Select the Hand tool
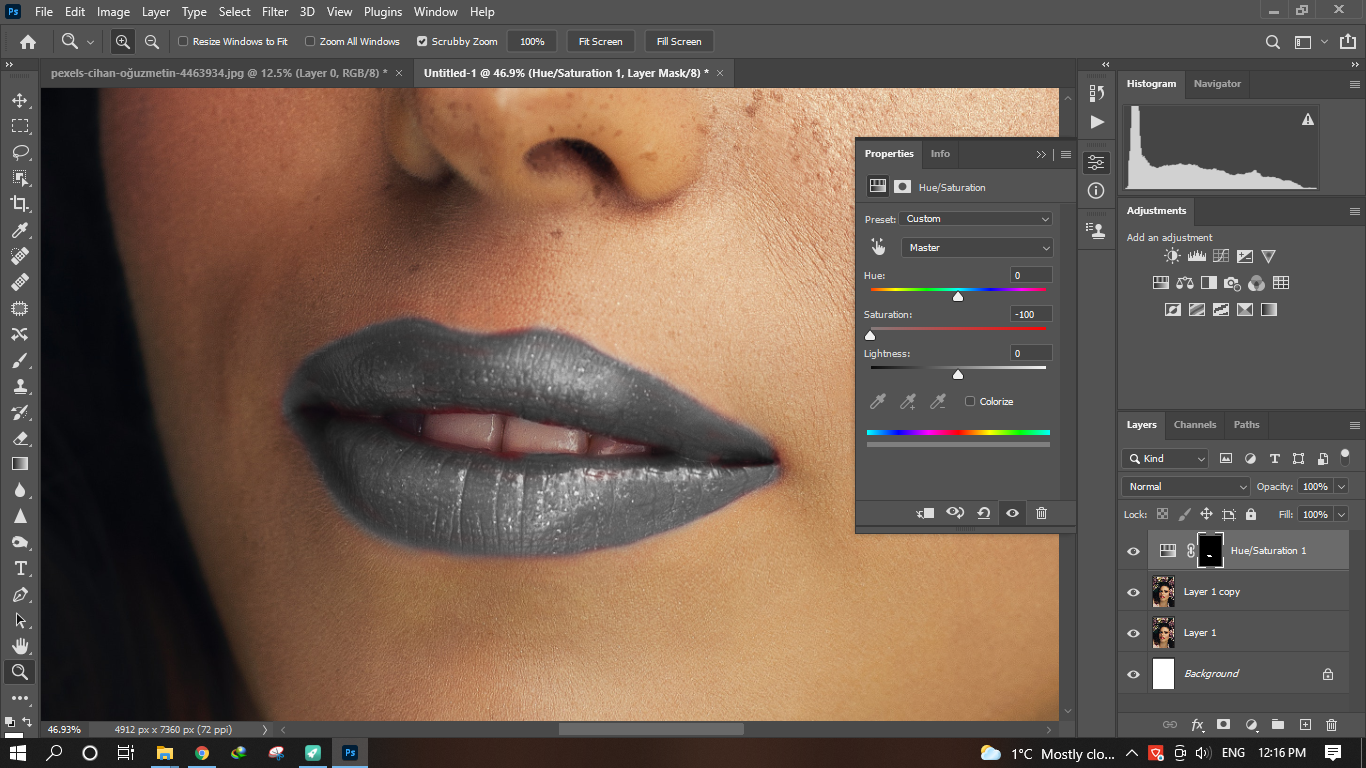 (x=20, y=646)
